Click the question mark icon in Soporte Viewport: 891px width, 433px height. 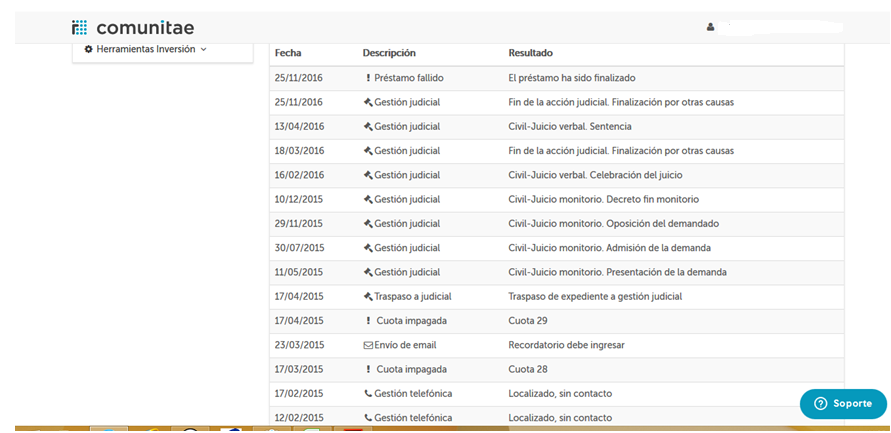click(x=821, y=404)
